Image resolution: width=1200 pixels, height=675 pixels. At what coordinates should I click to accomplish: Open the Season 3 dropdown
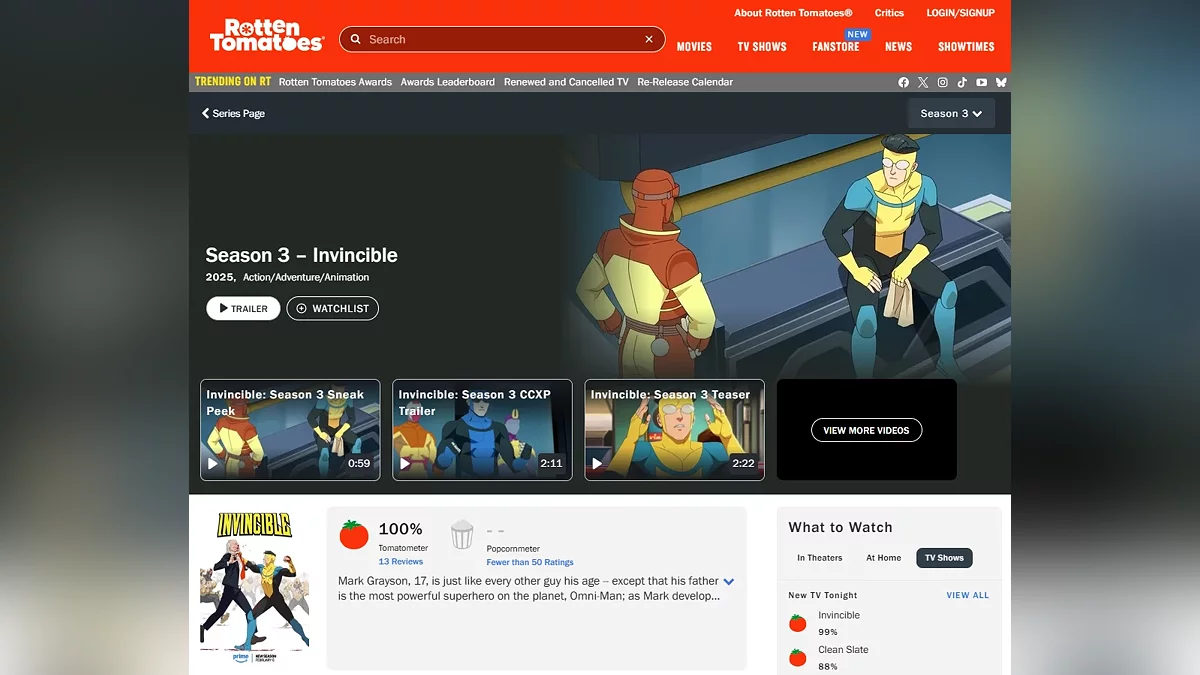tap(951, 113)
